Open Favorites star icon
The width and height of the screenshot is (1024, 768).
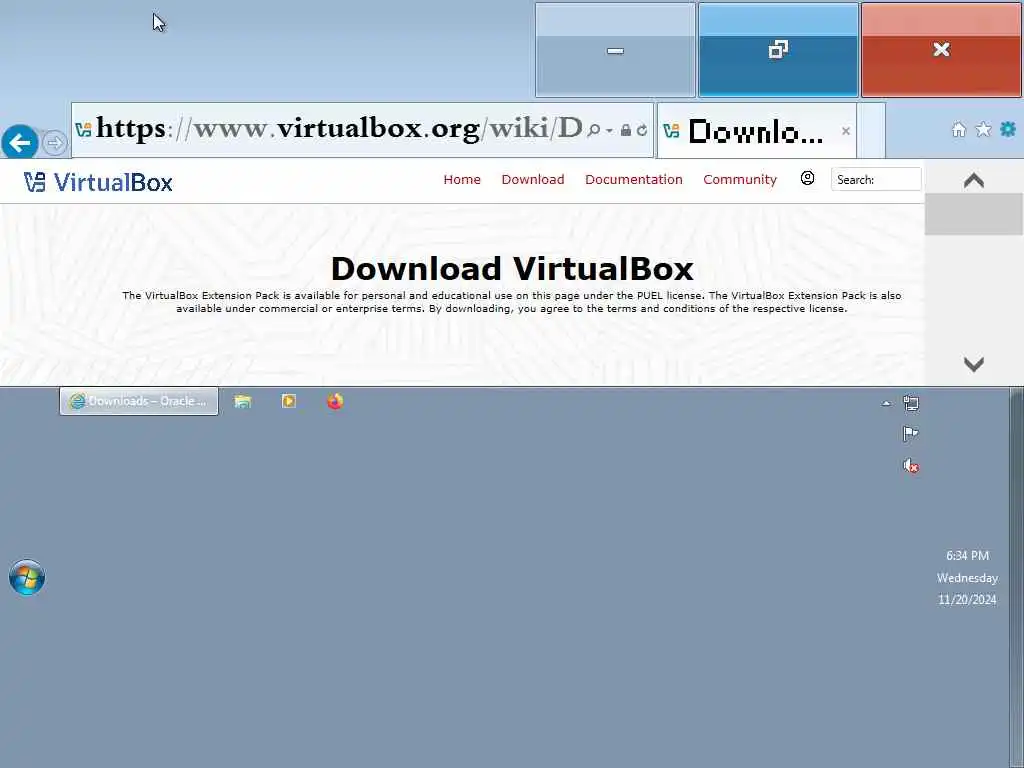tap(983, 129)
